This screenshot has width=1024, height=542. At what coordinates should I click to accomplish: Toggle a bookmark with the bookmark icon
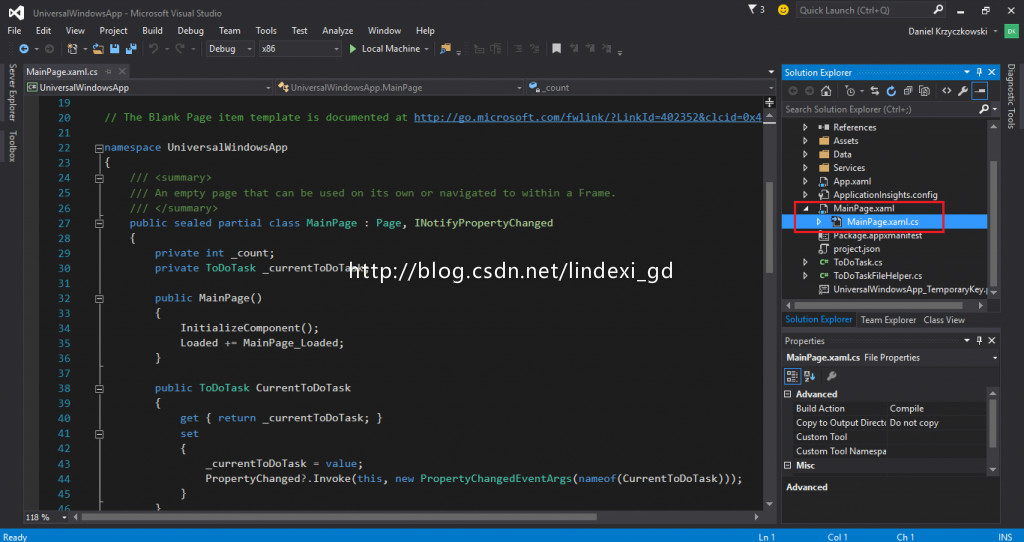click(556, 49)
